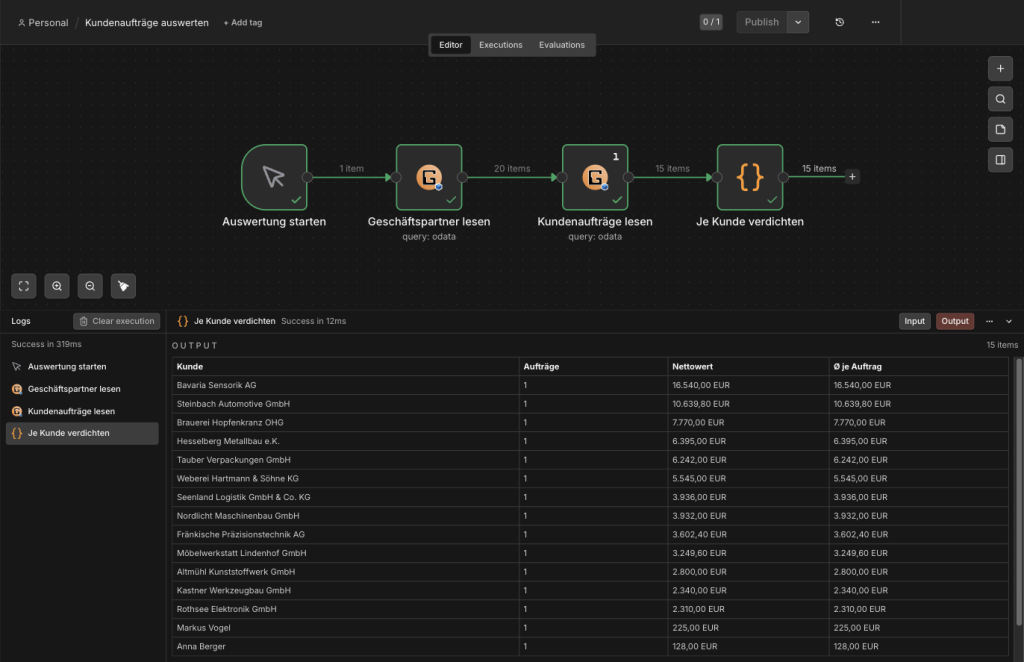Click the 0 / 1 counter badge
Image resolution: width=1024 pixels, height=662 pixels.
tap(711, 22)
